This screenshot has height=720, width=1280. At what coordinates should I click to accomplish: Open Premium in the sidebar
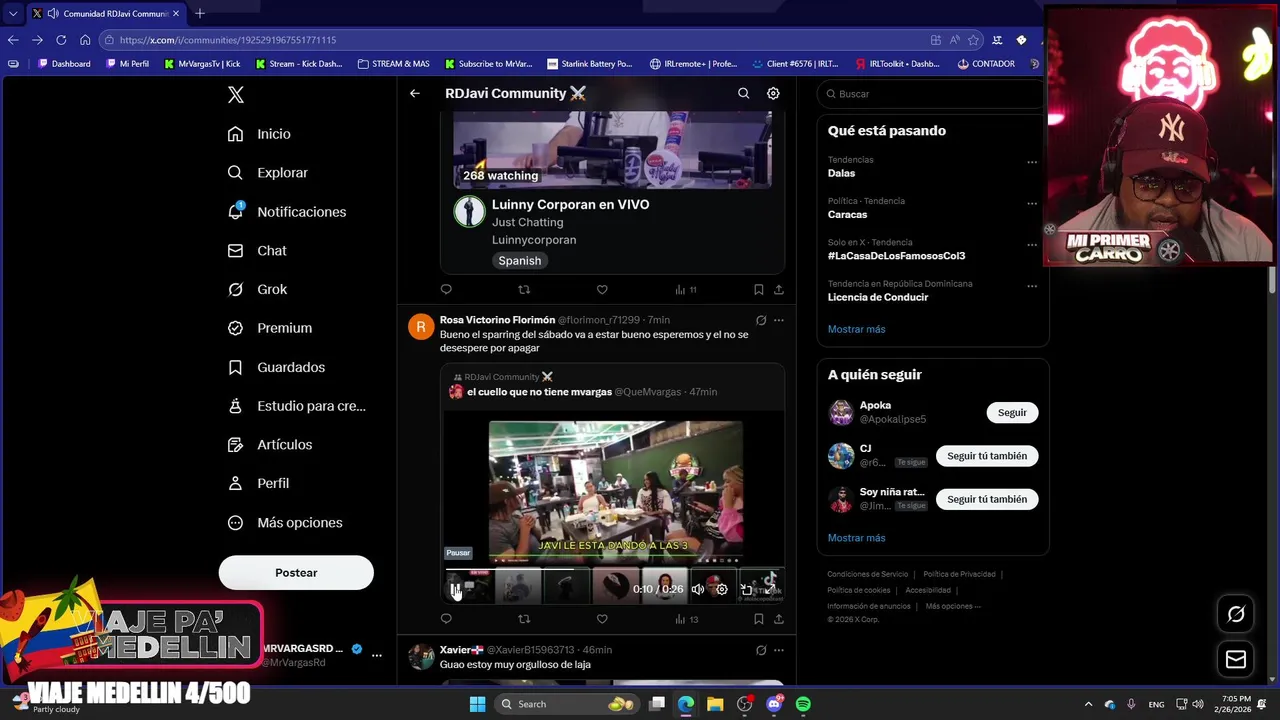pos(269,328)
